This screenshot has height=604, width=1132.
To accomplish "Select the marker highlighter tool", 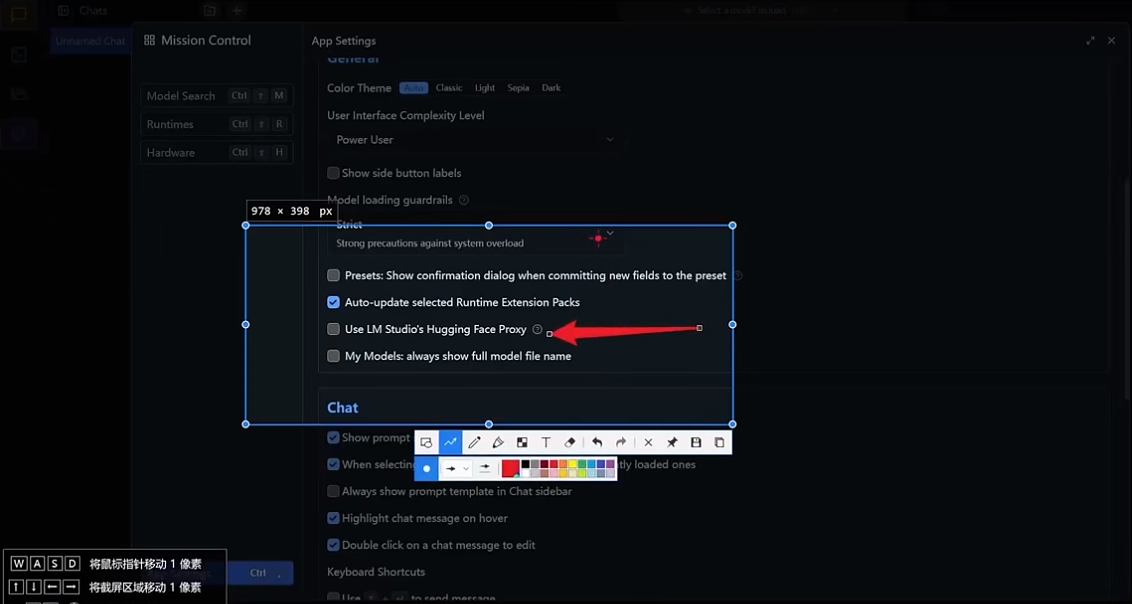I will 498,442.
